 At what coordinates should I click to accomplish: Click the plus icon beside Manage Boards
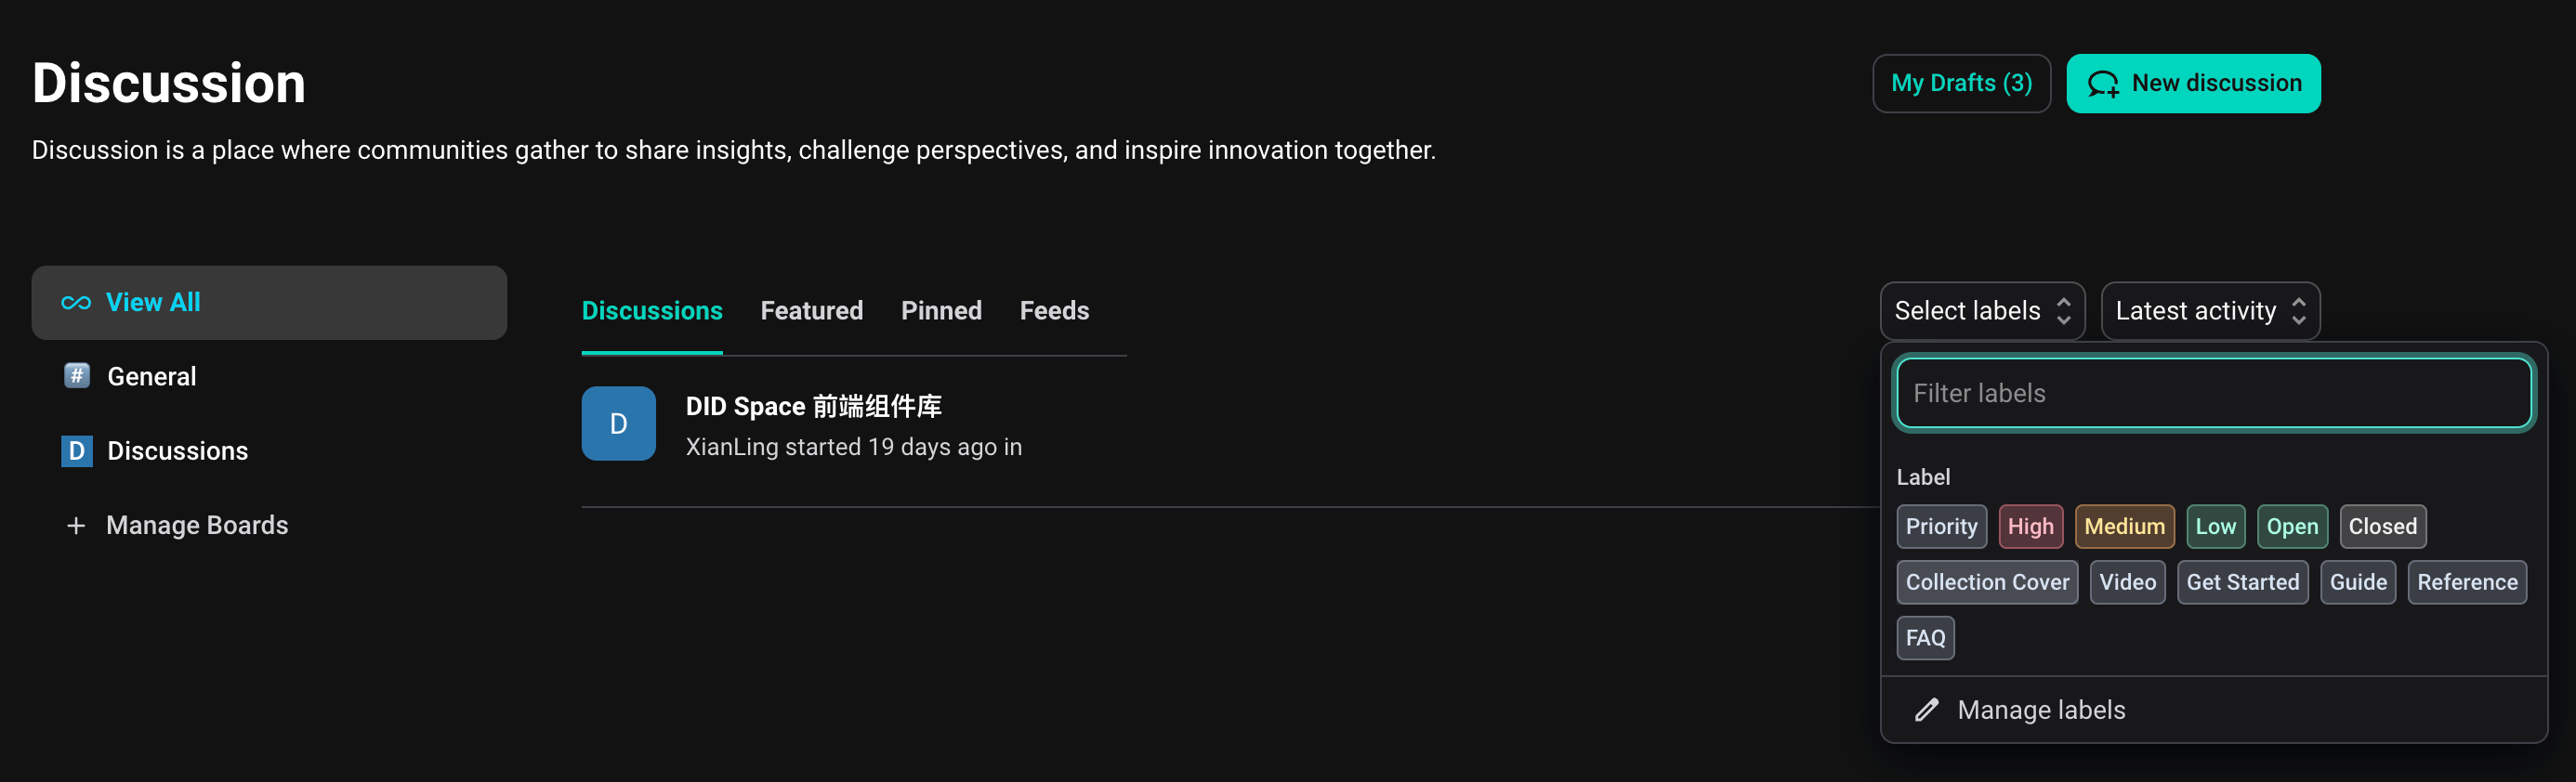pos(75,526)
